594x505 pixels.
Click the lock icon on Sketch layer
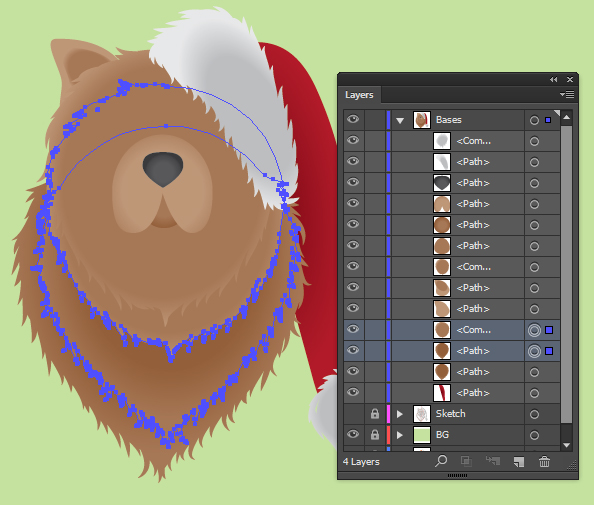(375, 414)
